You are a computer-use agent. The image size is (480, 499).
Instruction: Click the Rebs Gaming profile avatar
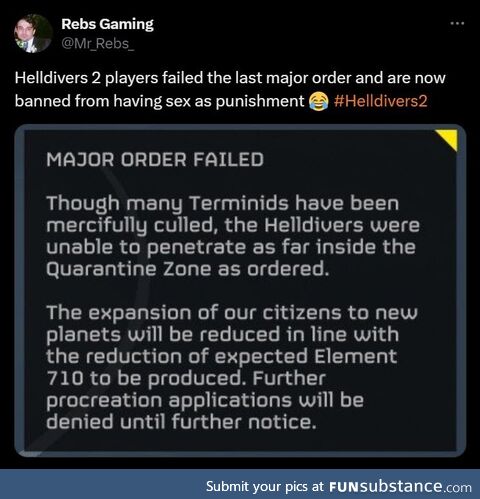click(33, 33)
